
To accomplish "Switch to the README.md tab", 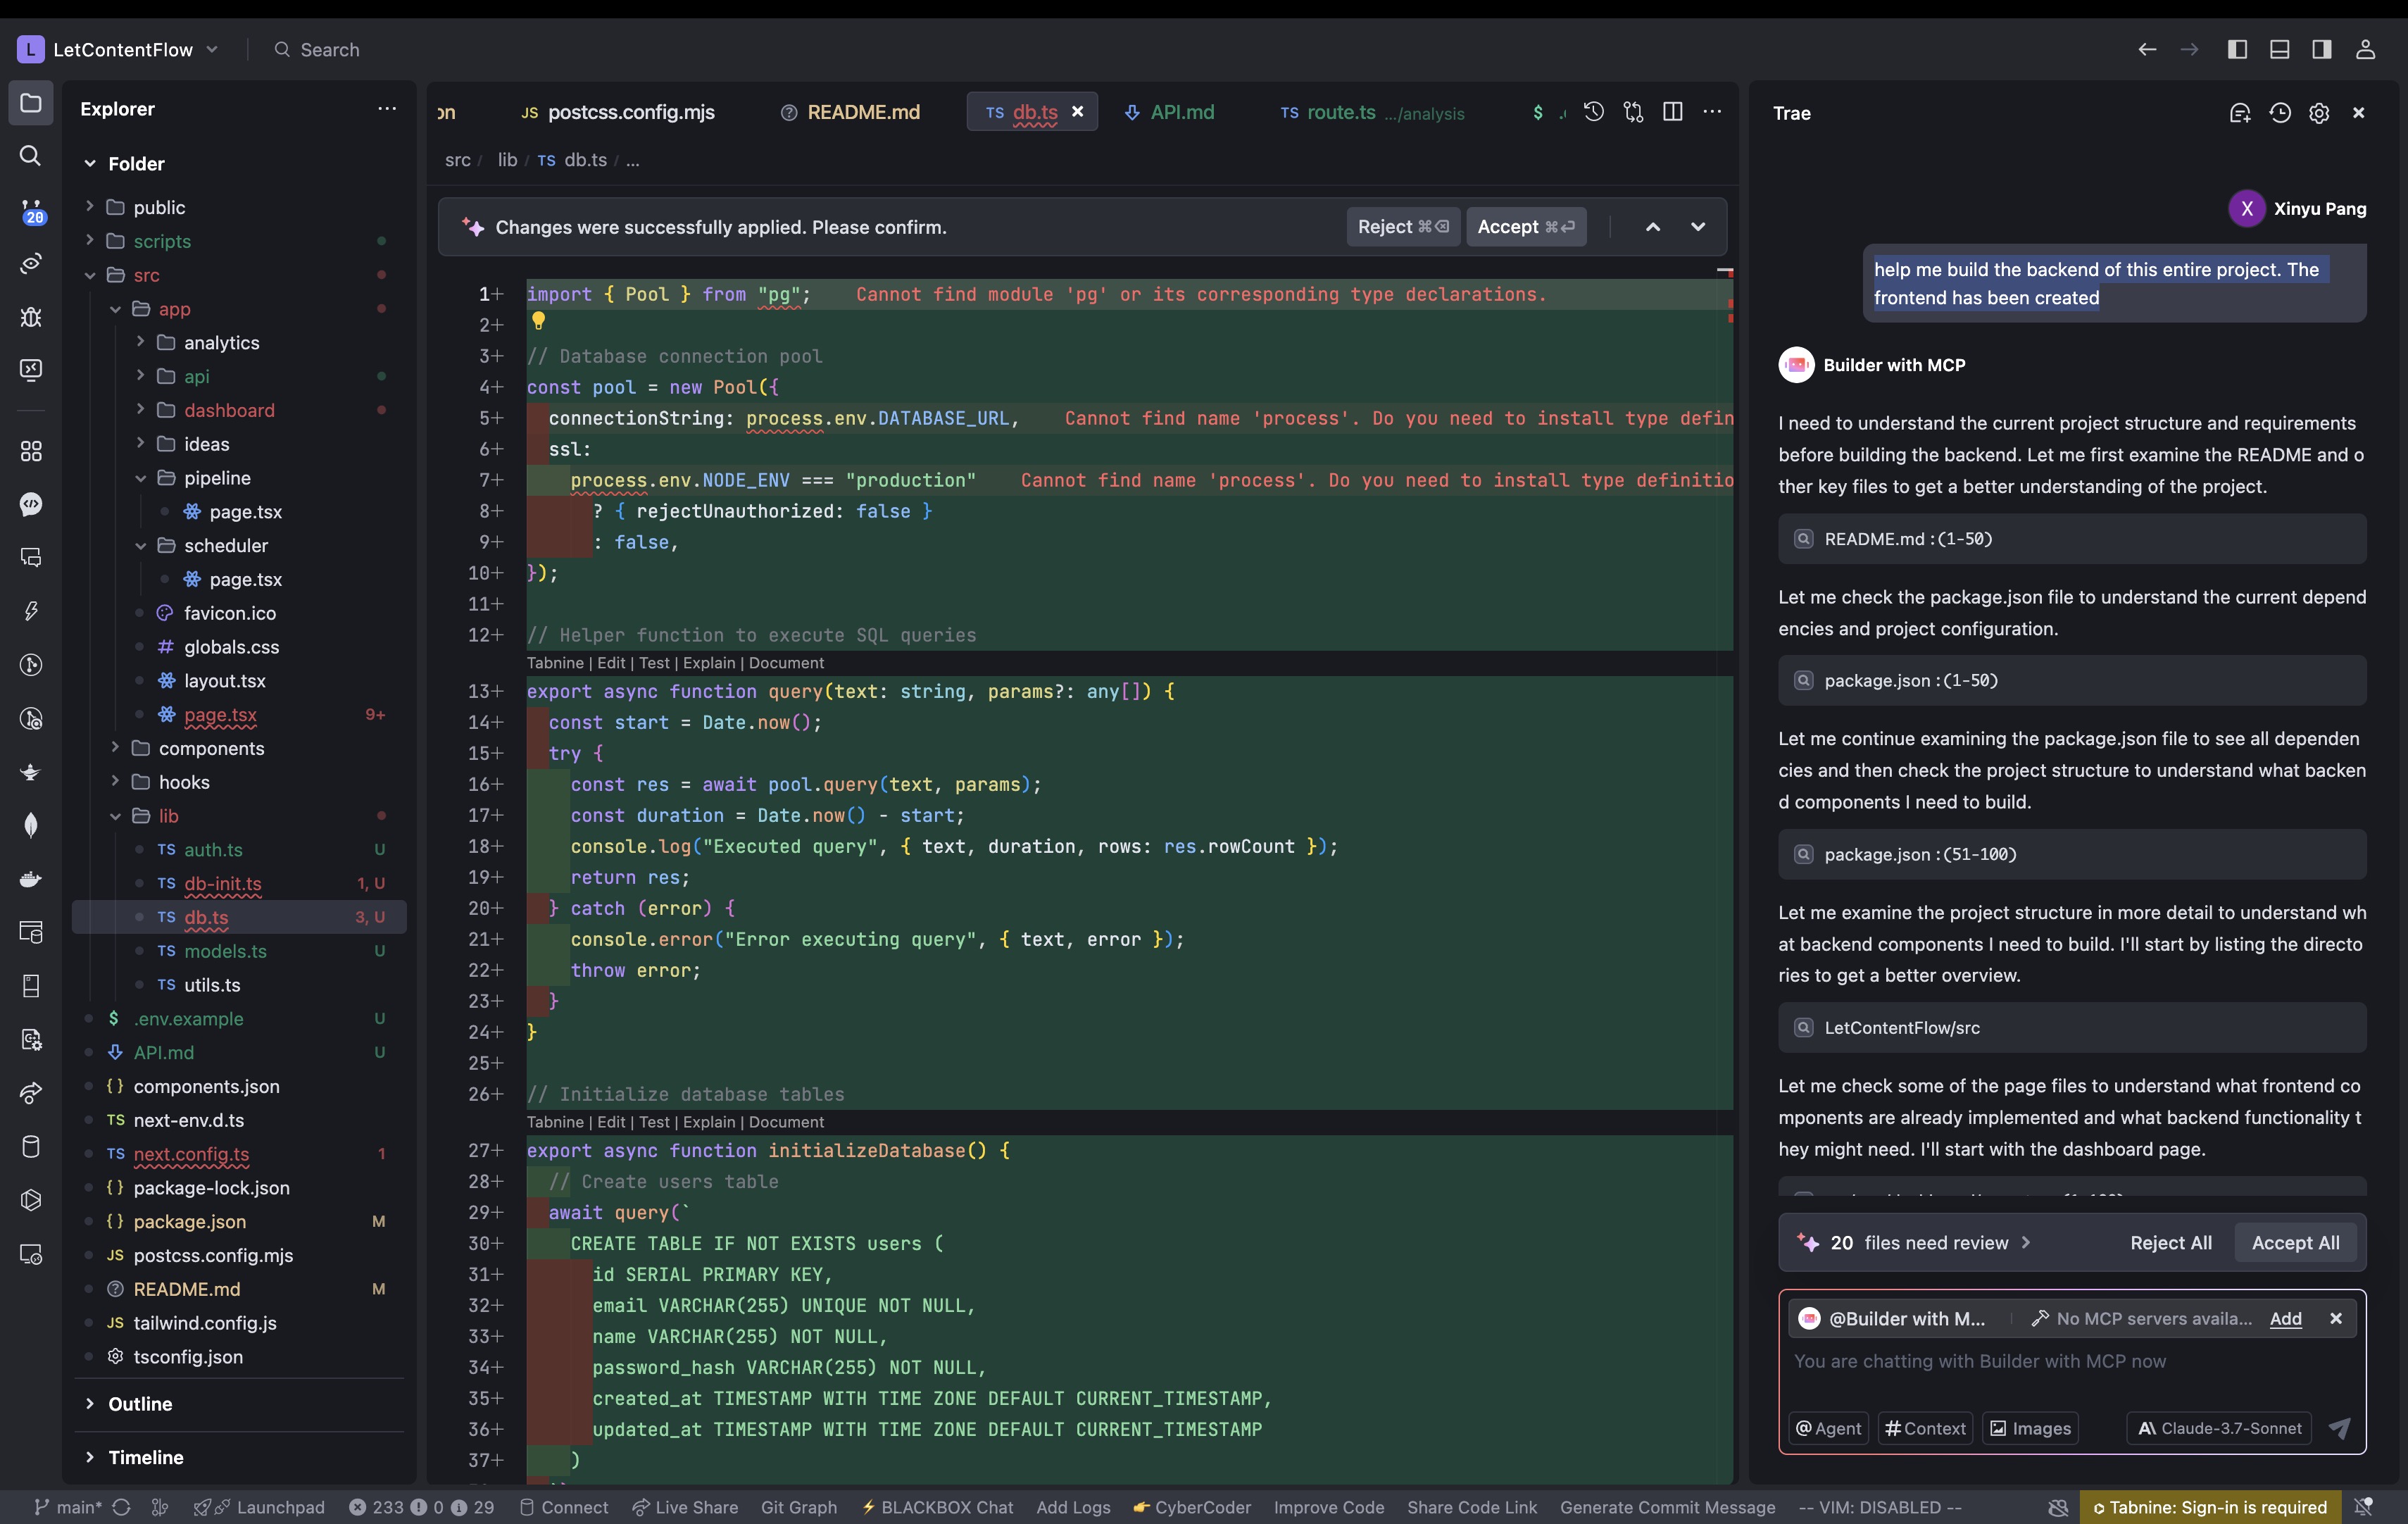I will tap(862, 112).
